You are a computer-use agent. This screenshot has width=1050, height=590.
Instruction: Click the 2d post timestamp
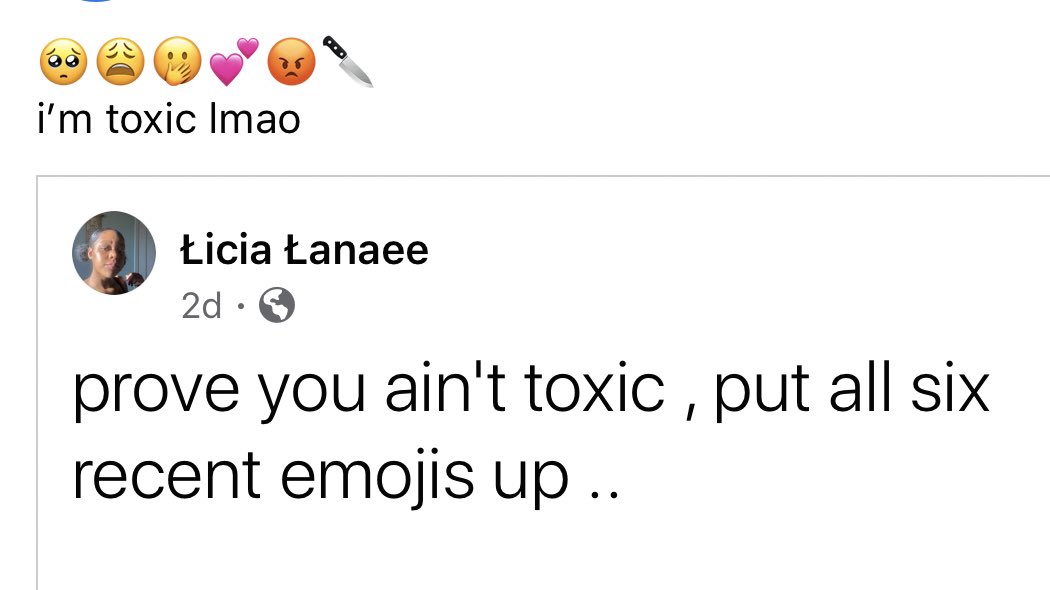tap(201, 306)
